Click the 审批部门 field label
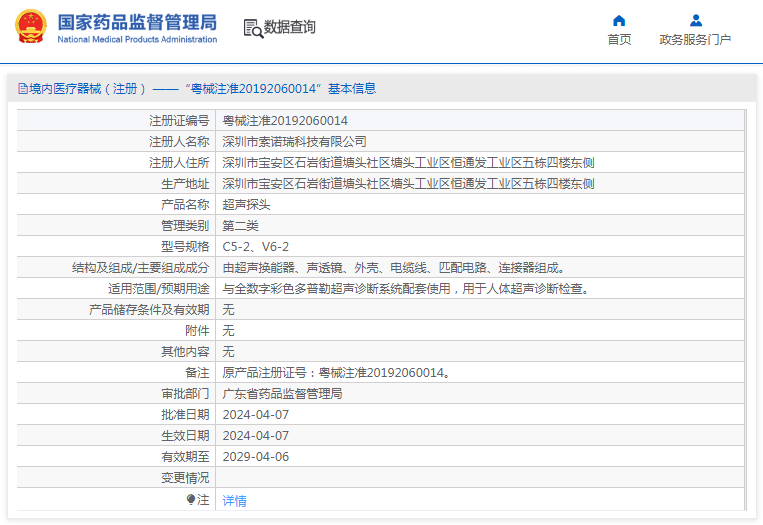 tap(185, 394)
